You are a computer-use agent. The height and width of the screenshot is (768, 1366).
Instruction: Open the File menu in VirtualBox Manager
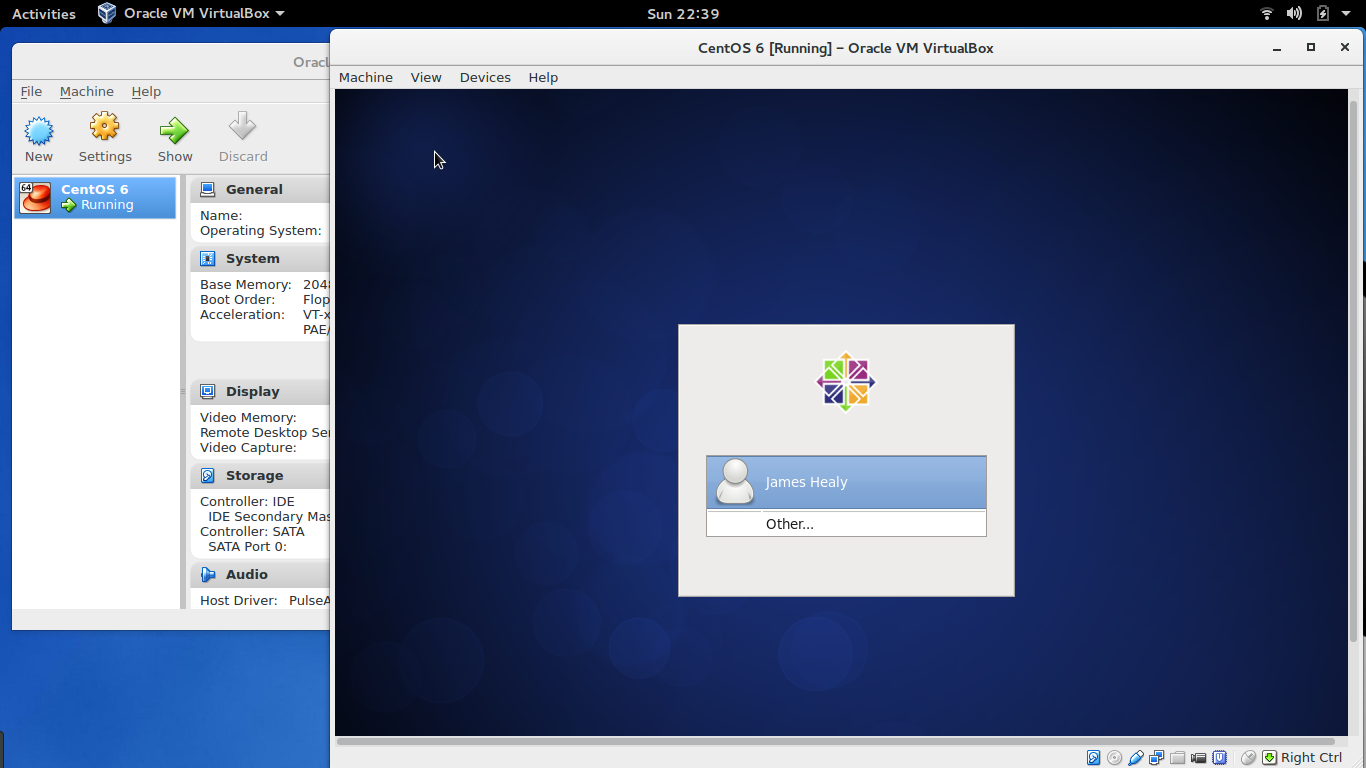click(x=31, y=91)
